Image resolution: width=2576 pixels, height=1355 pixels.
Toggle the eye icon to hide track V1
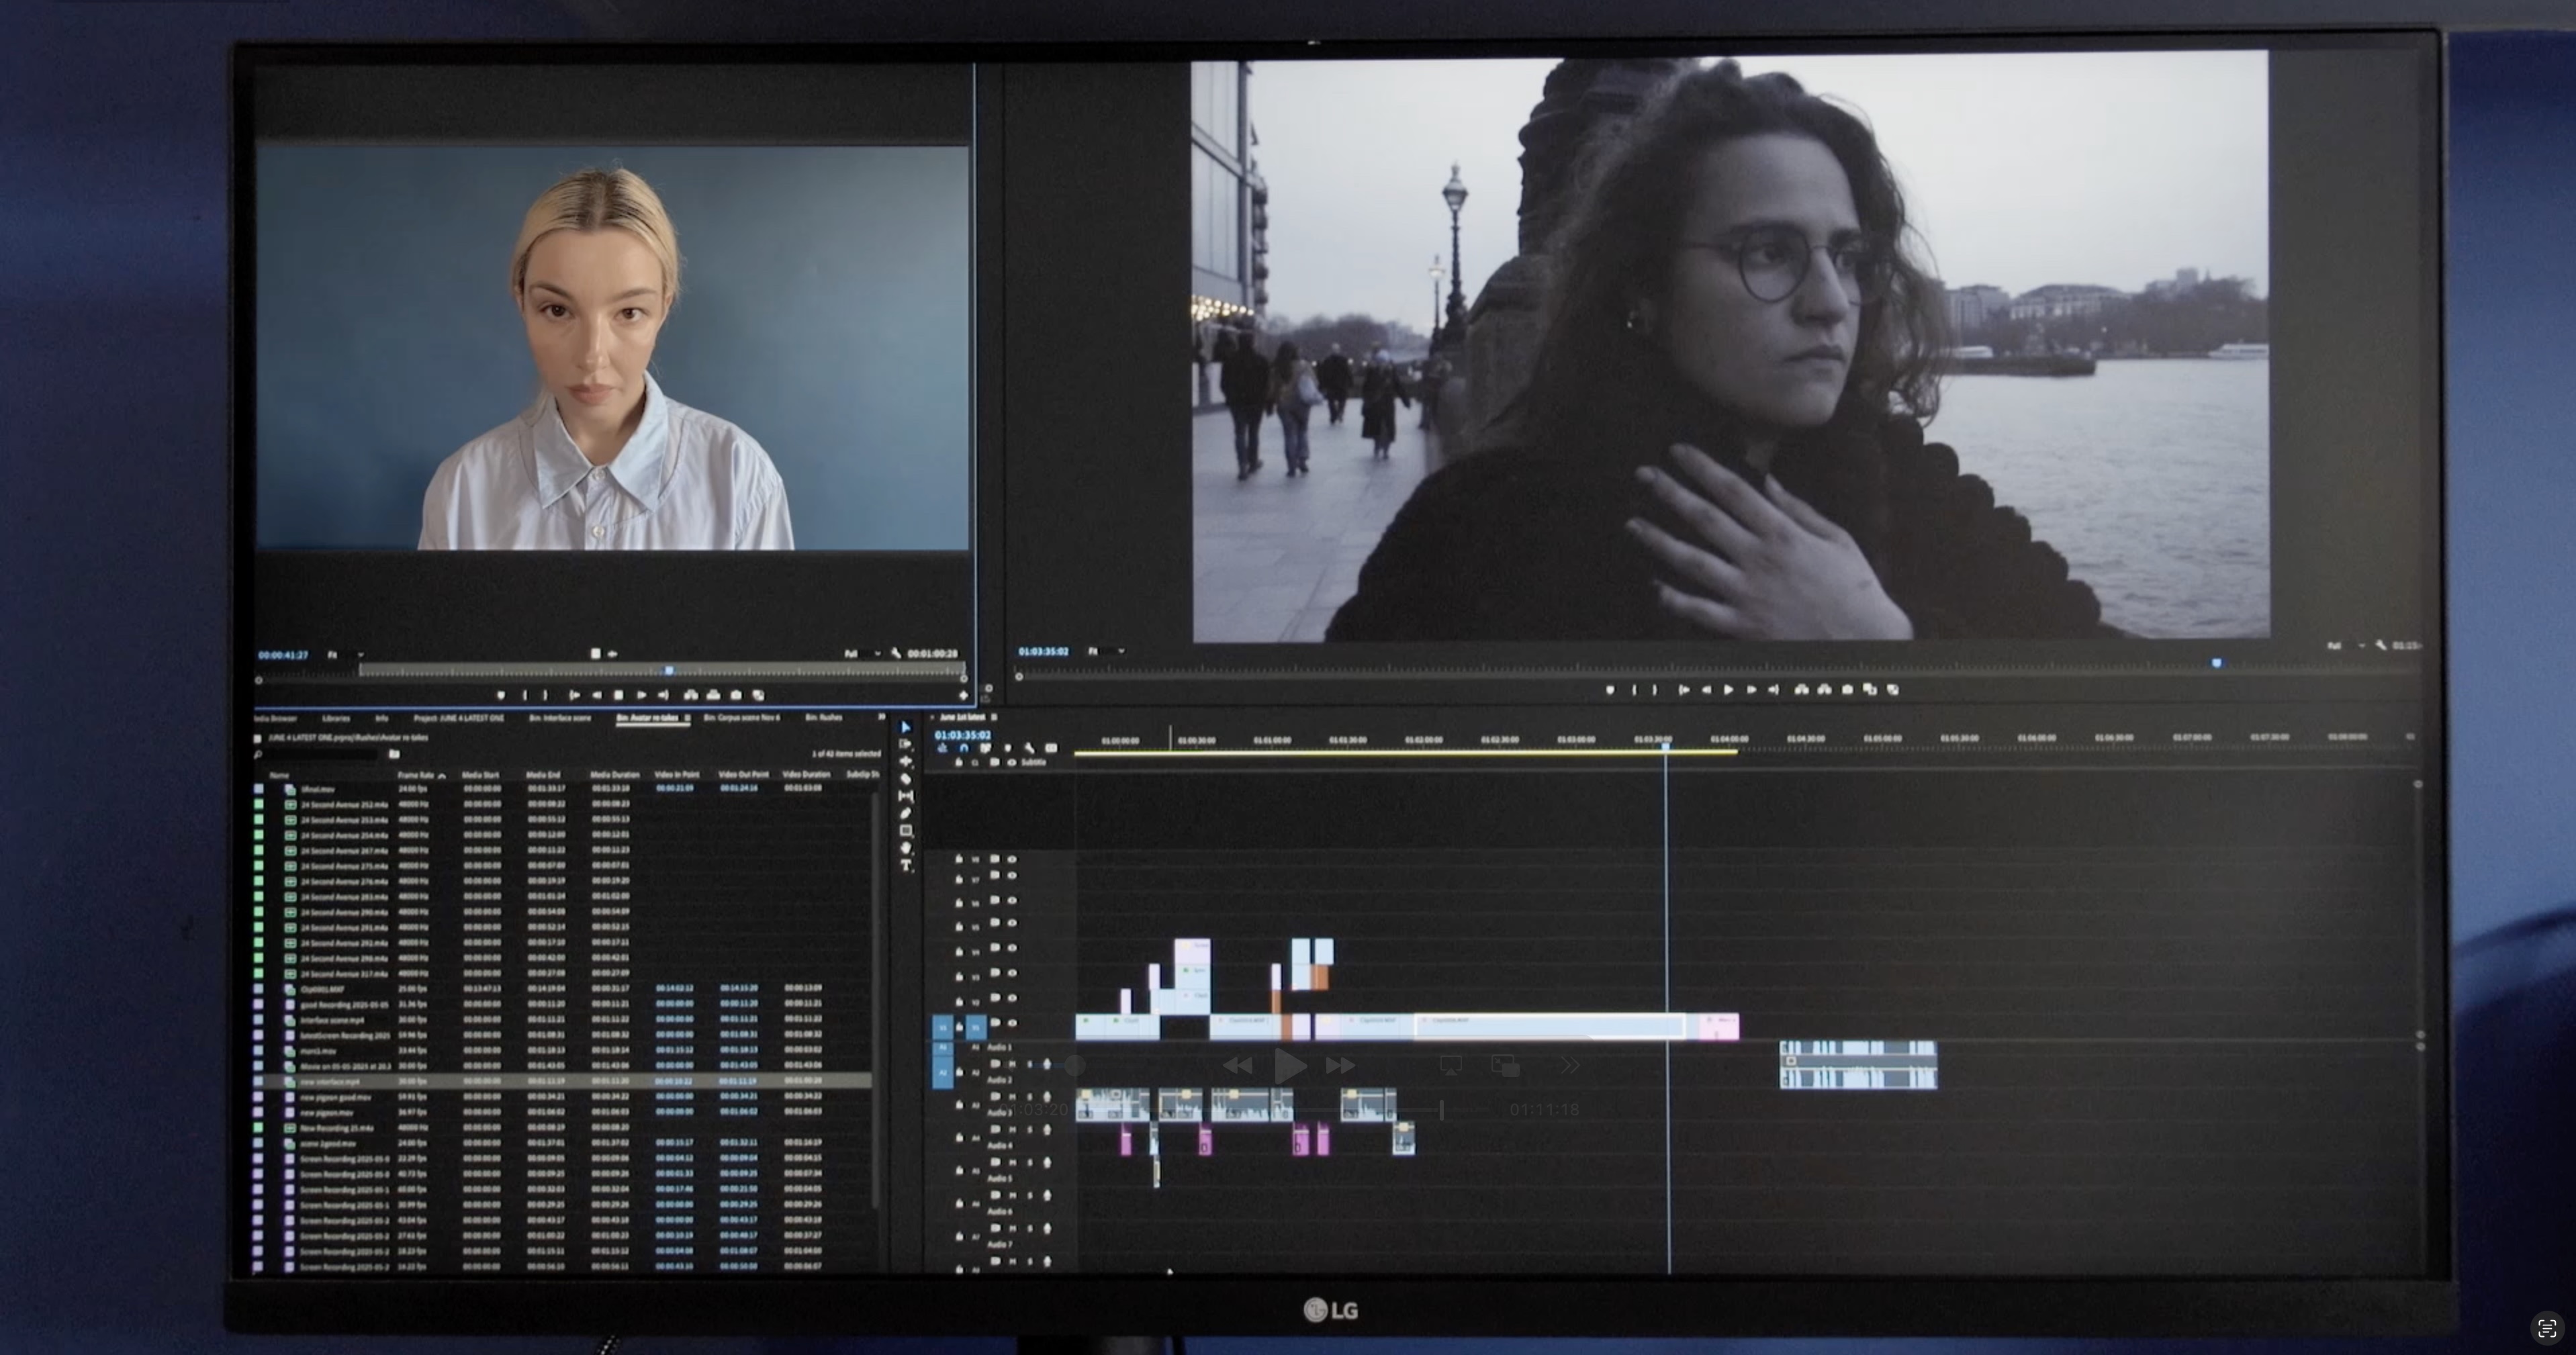pos(1013,1023)
